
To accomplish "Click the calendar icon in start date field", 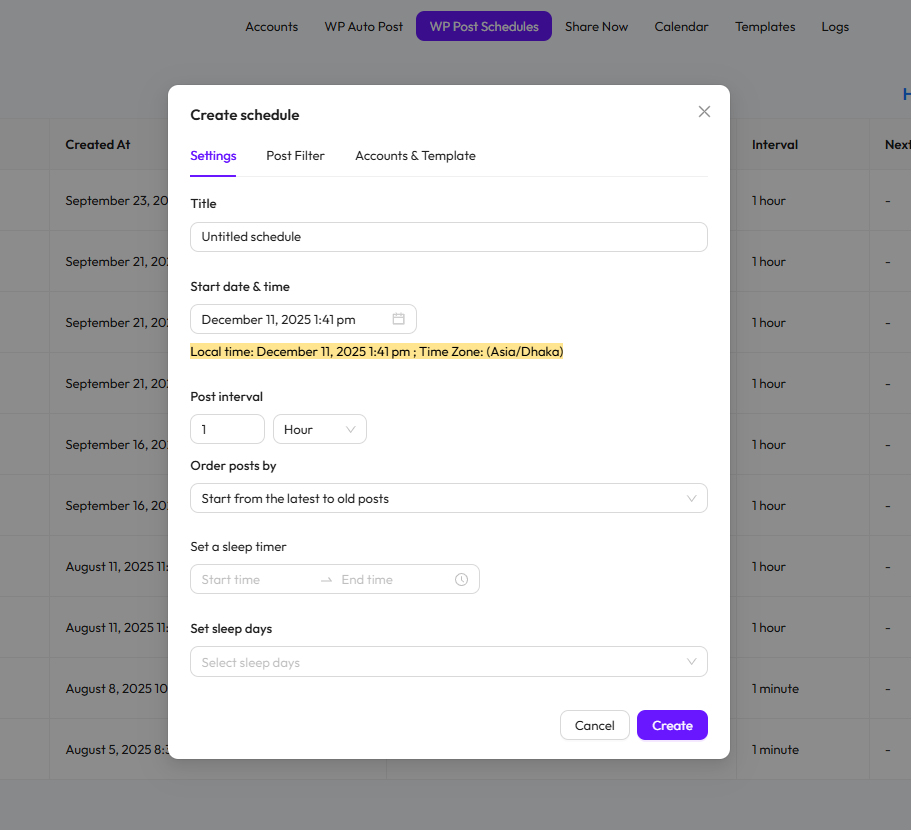I will [398, 319].
